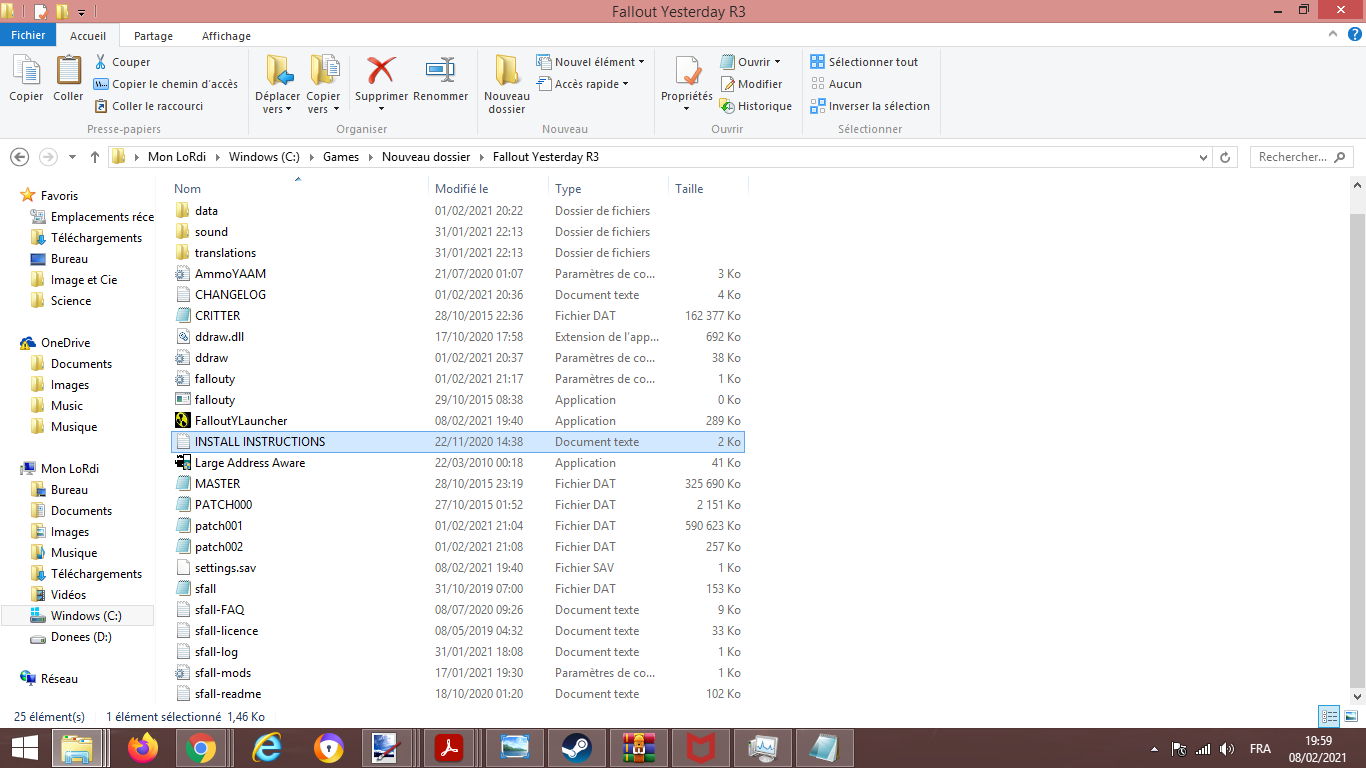
Task: Click the Renommer rename icon
Action: pyautogui.click(x=440, y=72)
